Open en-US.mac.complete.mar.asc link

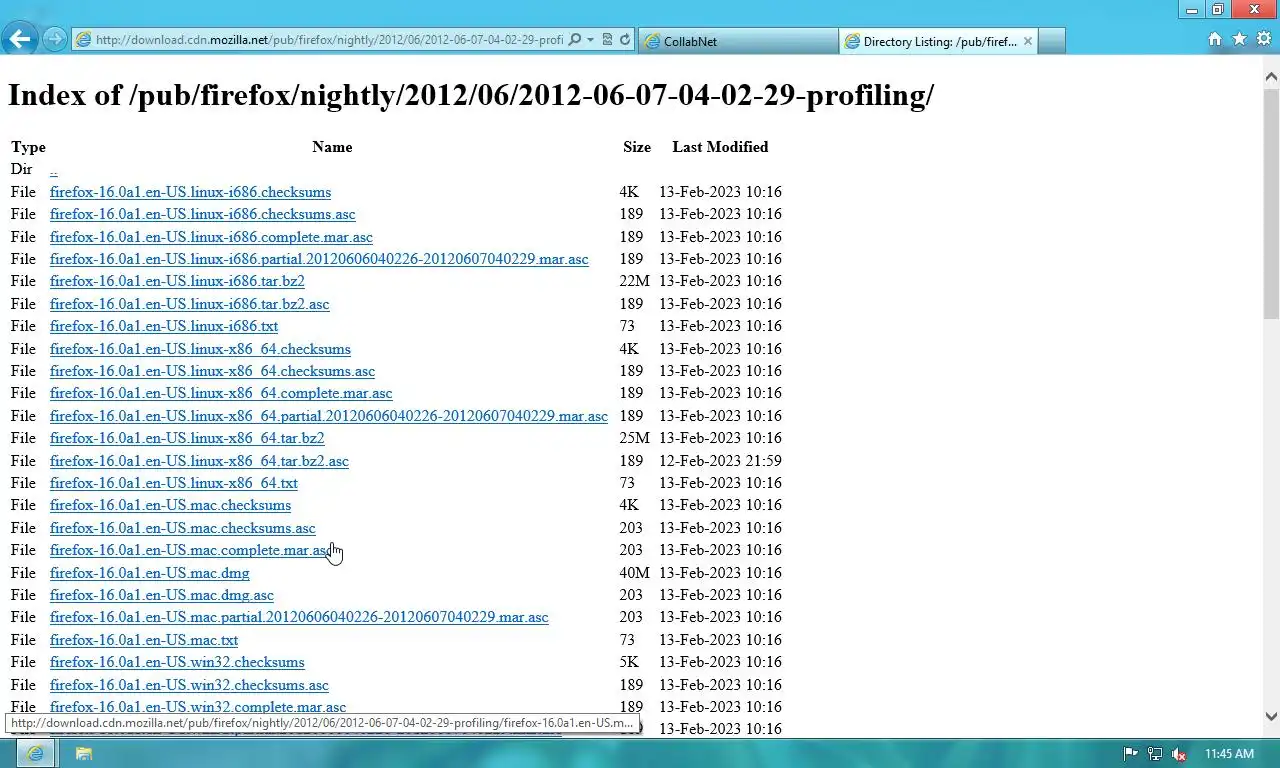(191, 550)
